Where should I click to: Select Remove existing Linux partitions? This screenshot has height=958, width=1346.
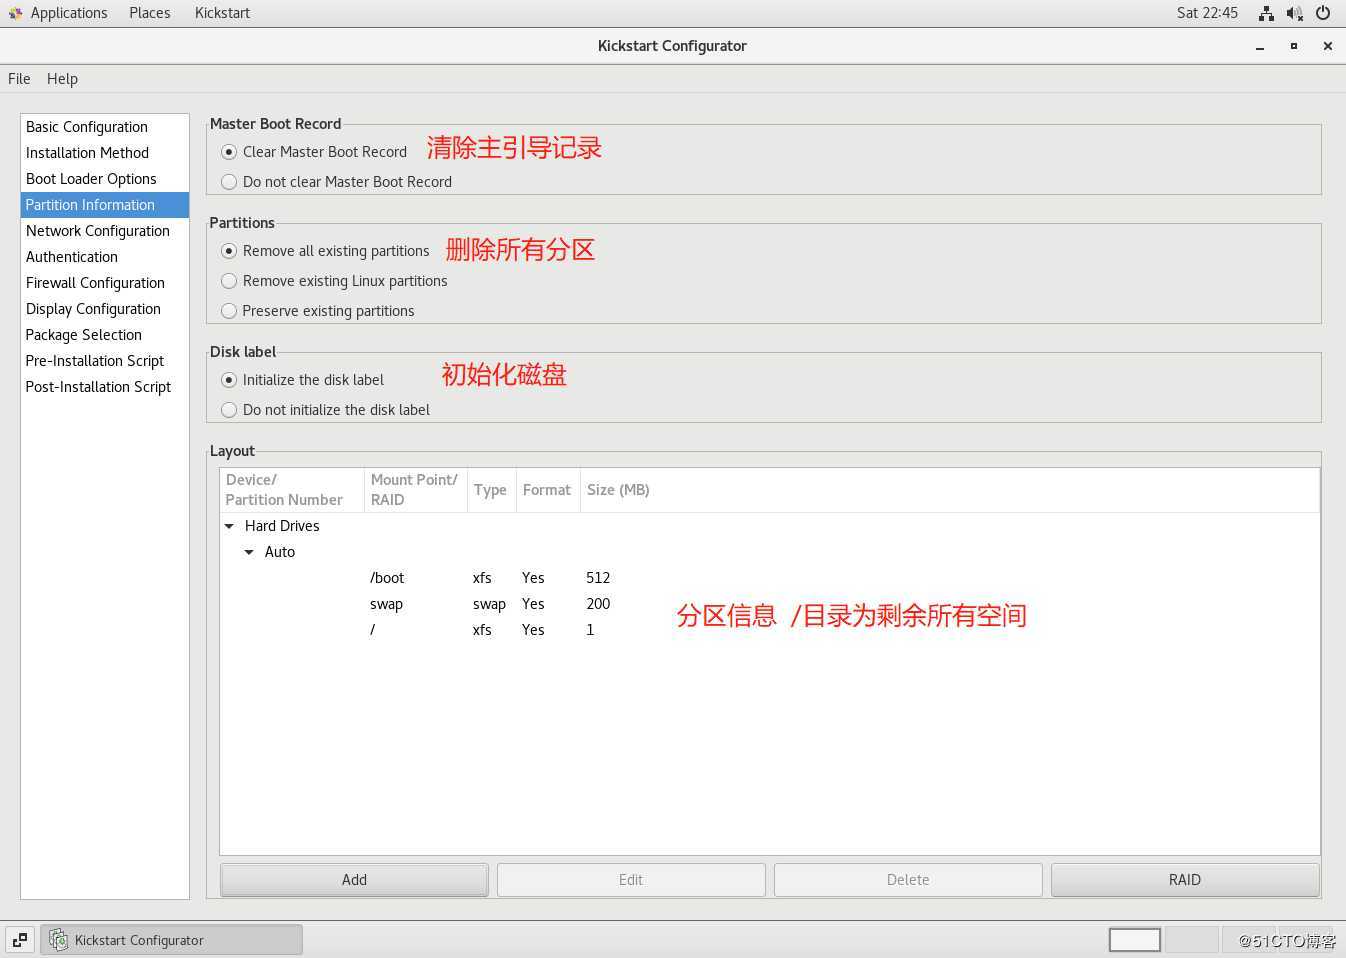(x=229, y=281)
